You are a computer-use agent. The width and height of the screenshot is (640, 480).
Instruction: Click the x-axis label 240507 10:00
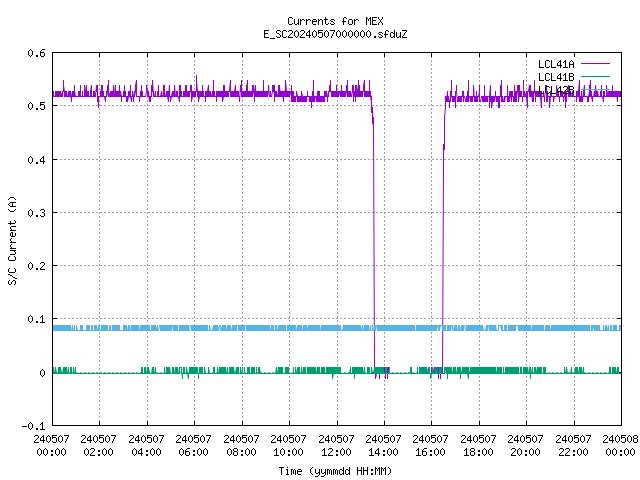[288, 445]
